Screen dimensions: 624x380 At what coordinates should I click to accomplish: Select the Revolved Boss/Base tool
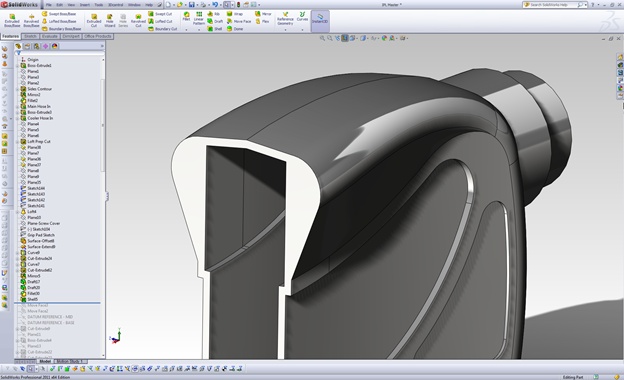(x=31, y=20)
